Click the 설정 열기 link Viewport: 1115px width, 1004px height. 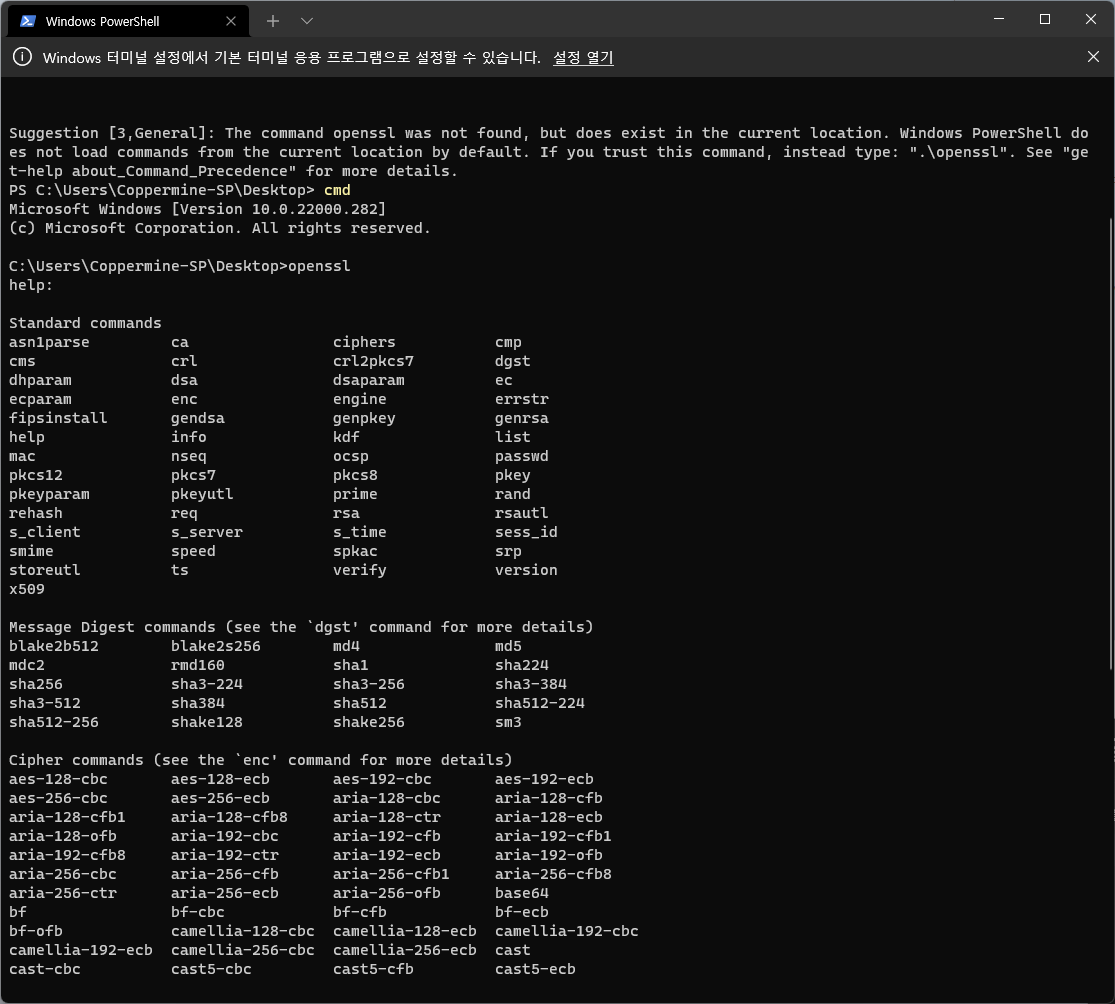(x=583, y=58)
